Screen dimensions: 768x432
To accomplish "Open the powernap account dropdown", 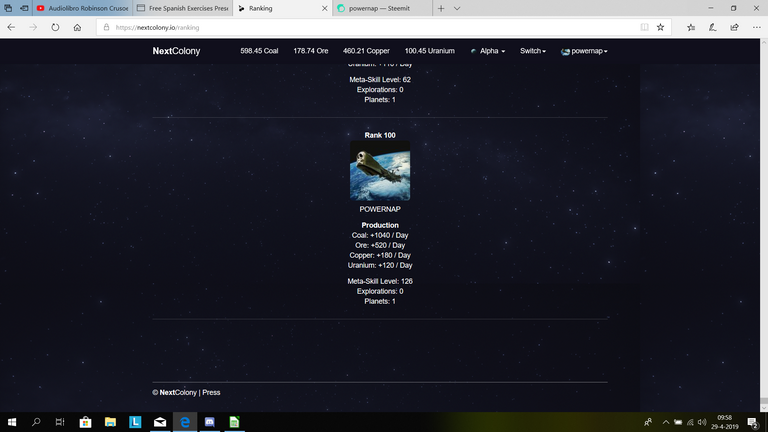I will (x=584, y=51).
